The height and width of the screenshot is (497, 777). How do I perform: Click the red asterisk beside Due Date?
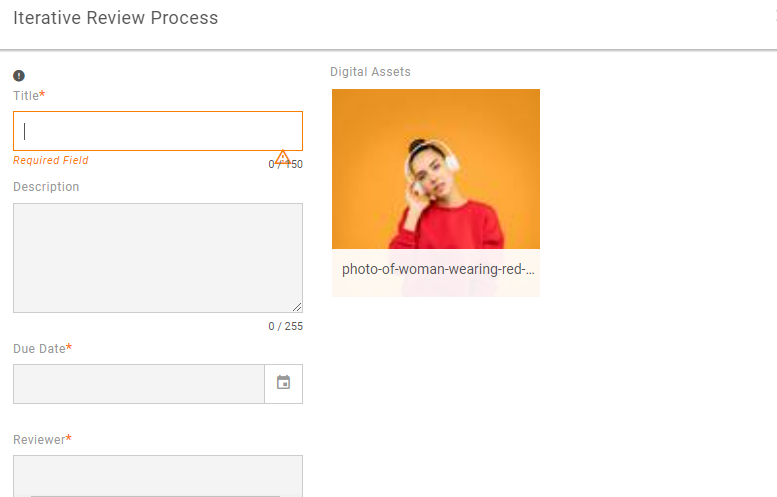(69, 348)
